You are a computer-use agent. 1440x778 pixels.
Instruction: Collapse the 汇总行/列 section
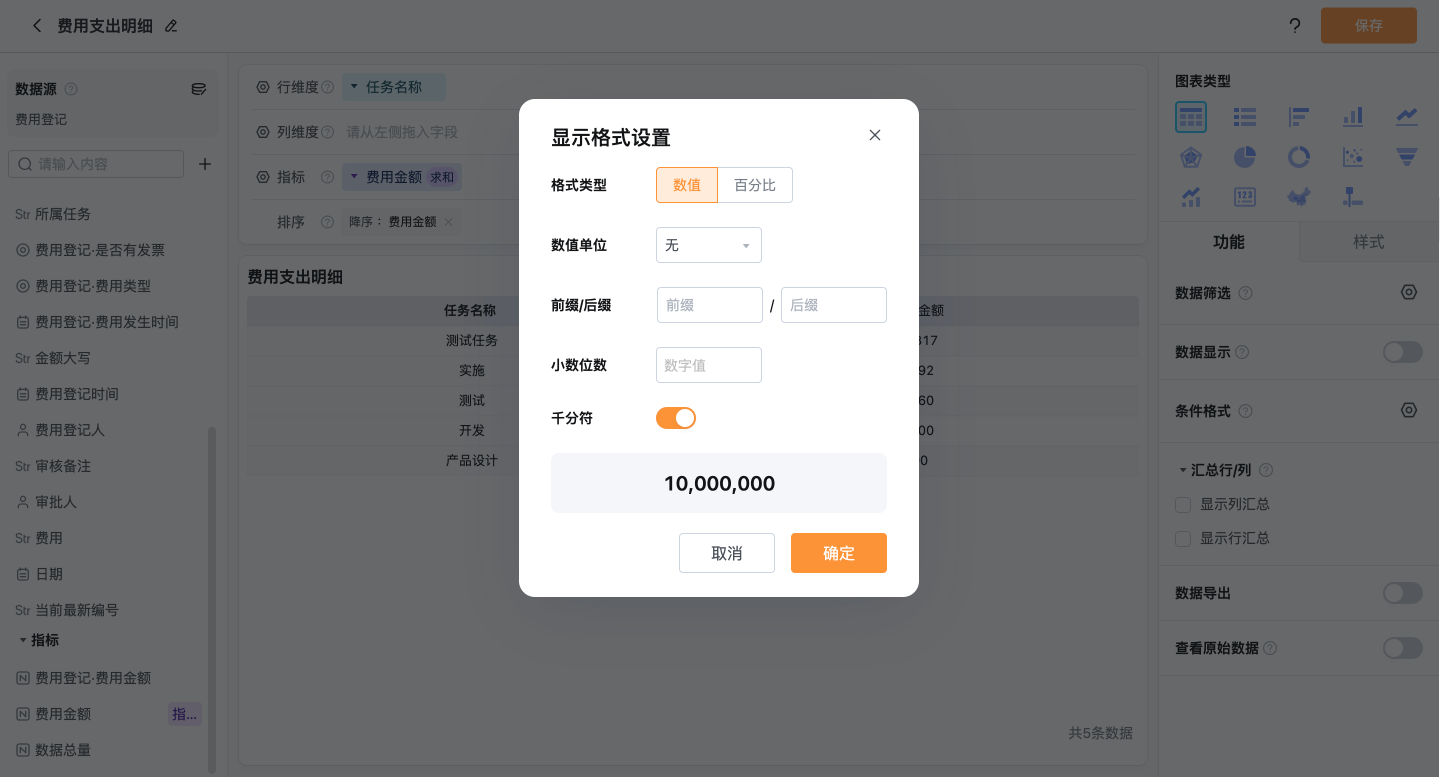(x=1182, y=470)
